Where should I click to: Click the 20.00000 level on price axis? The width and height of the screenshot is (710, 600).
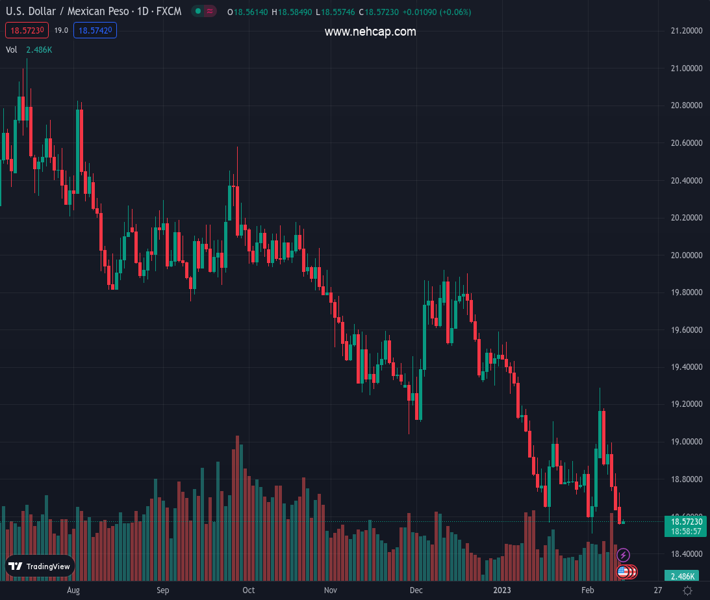pyautogui.click(x=685, y=255)
